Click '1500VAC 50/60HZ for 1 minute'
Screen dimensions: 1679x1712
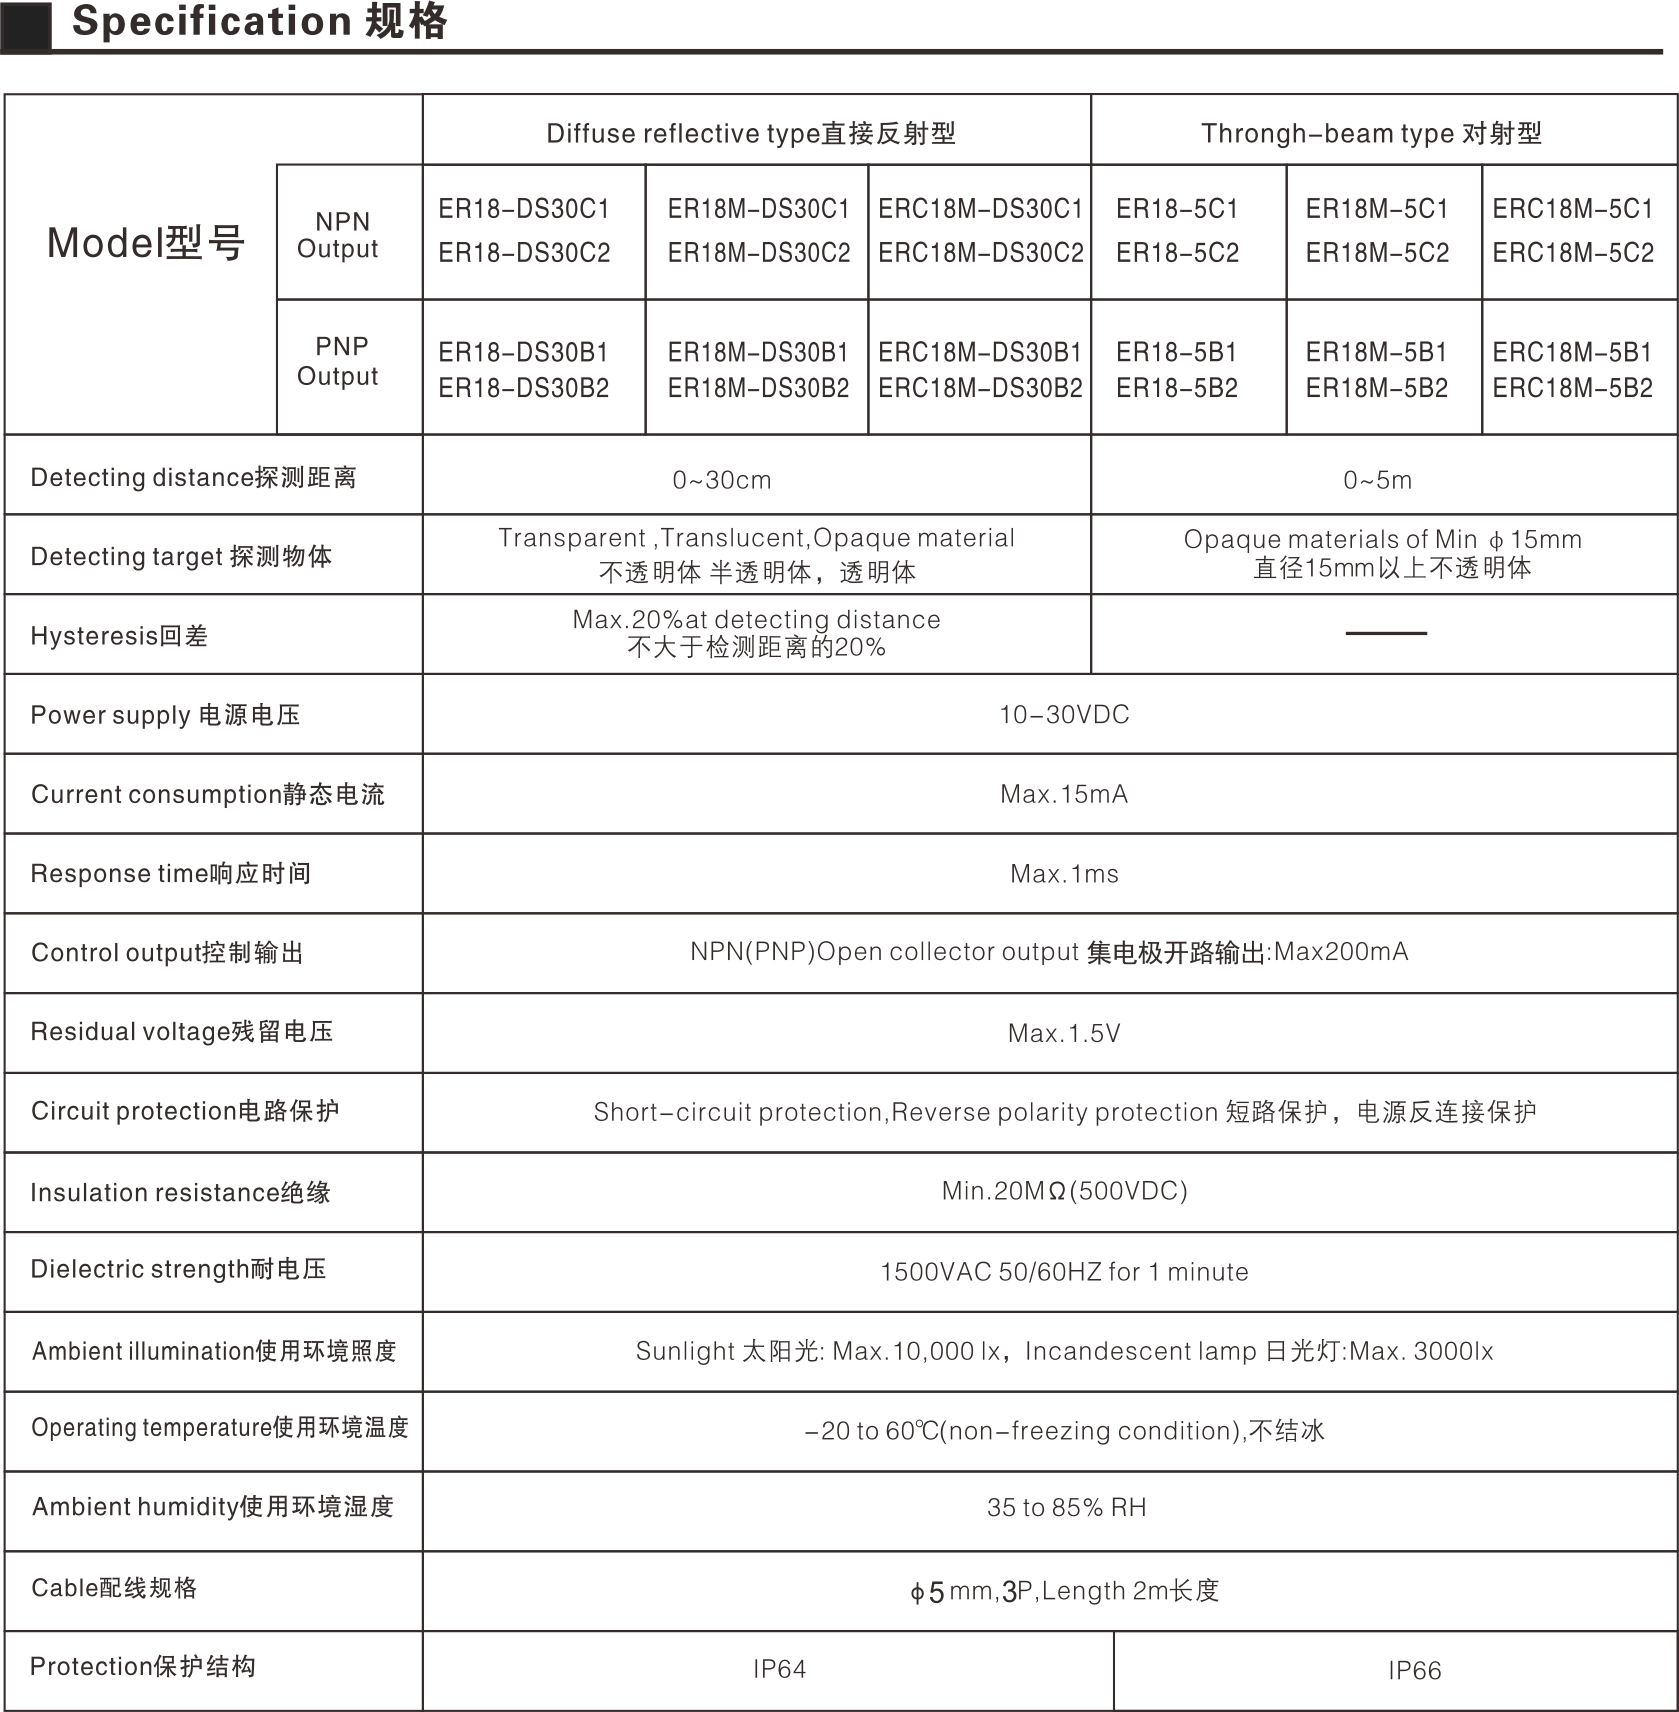[1064, 1272]
